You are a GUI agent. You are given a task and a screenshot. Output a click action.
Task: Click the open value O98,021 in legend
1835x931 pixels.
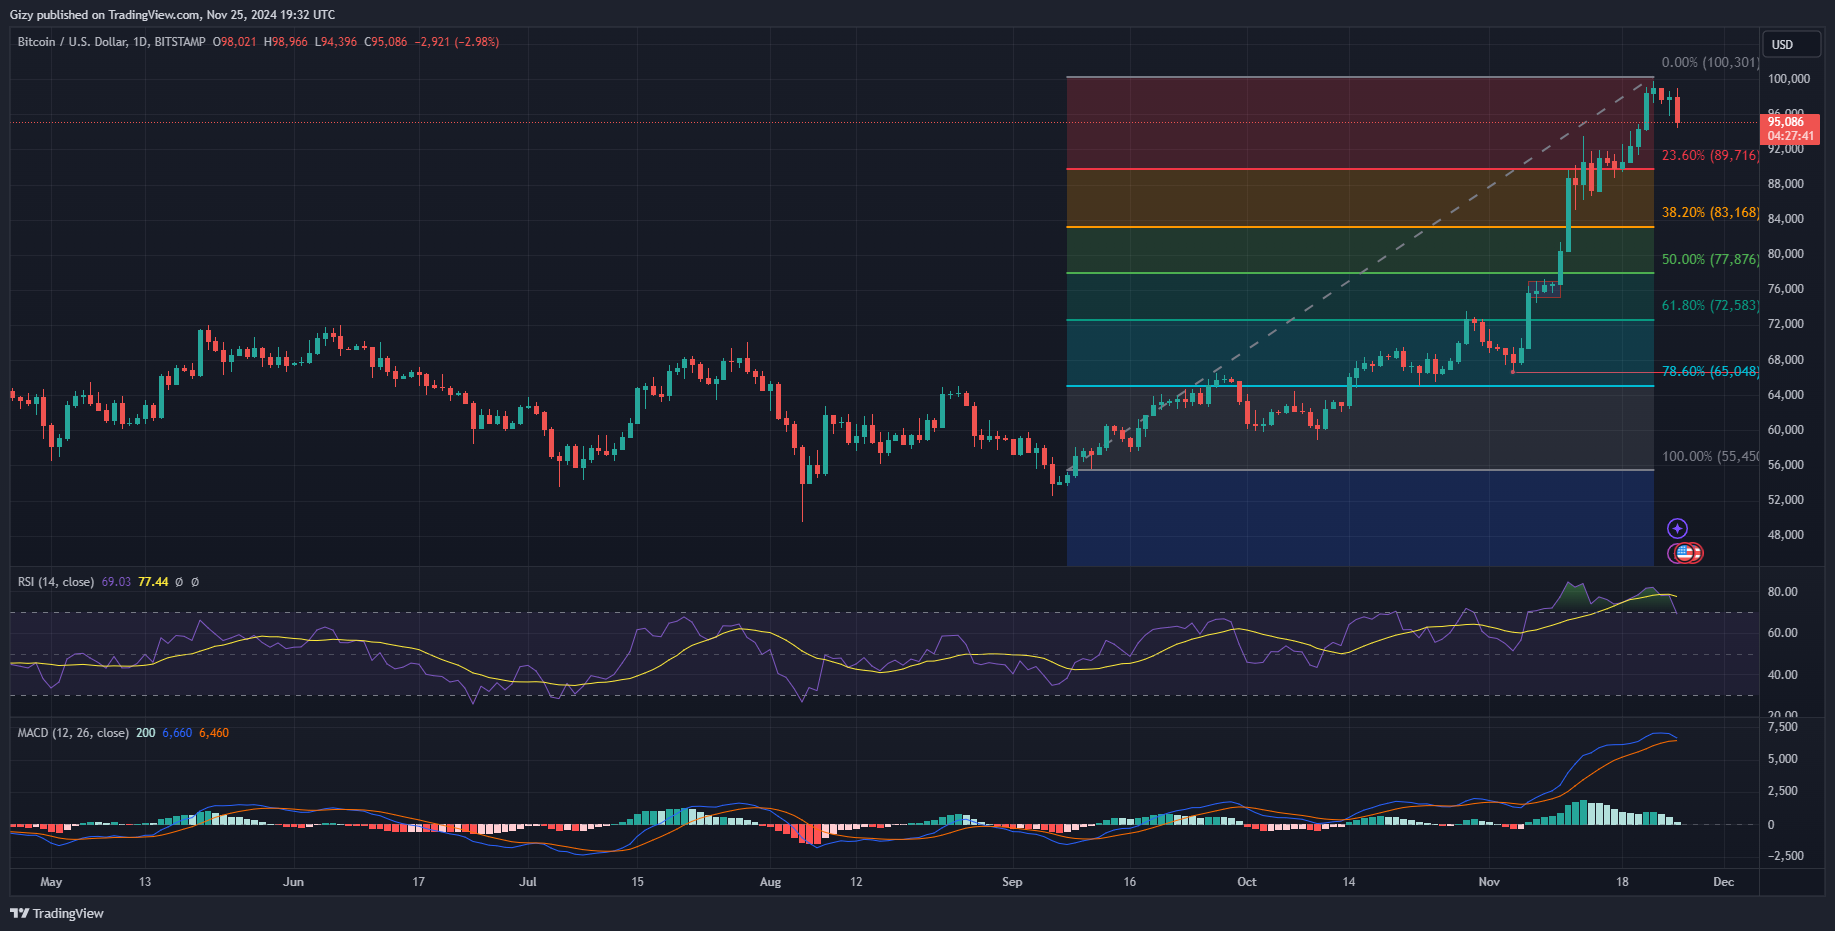(x=234, y=42)
